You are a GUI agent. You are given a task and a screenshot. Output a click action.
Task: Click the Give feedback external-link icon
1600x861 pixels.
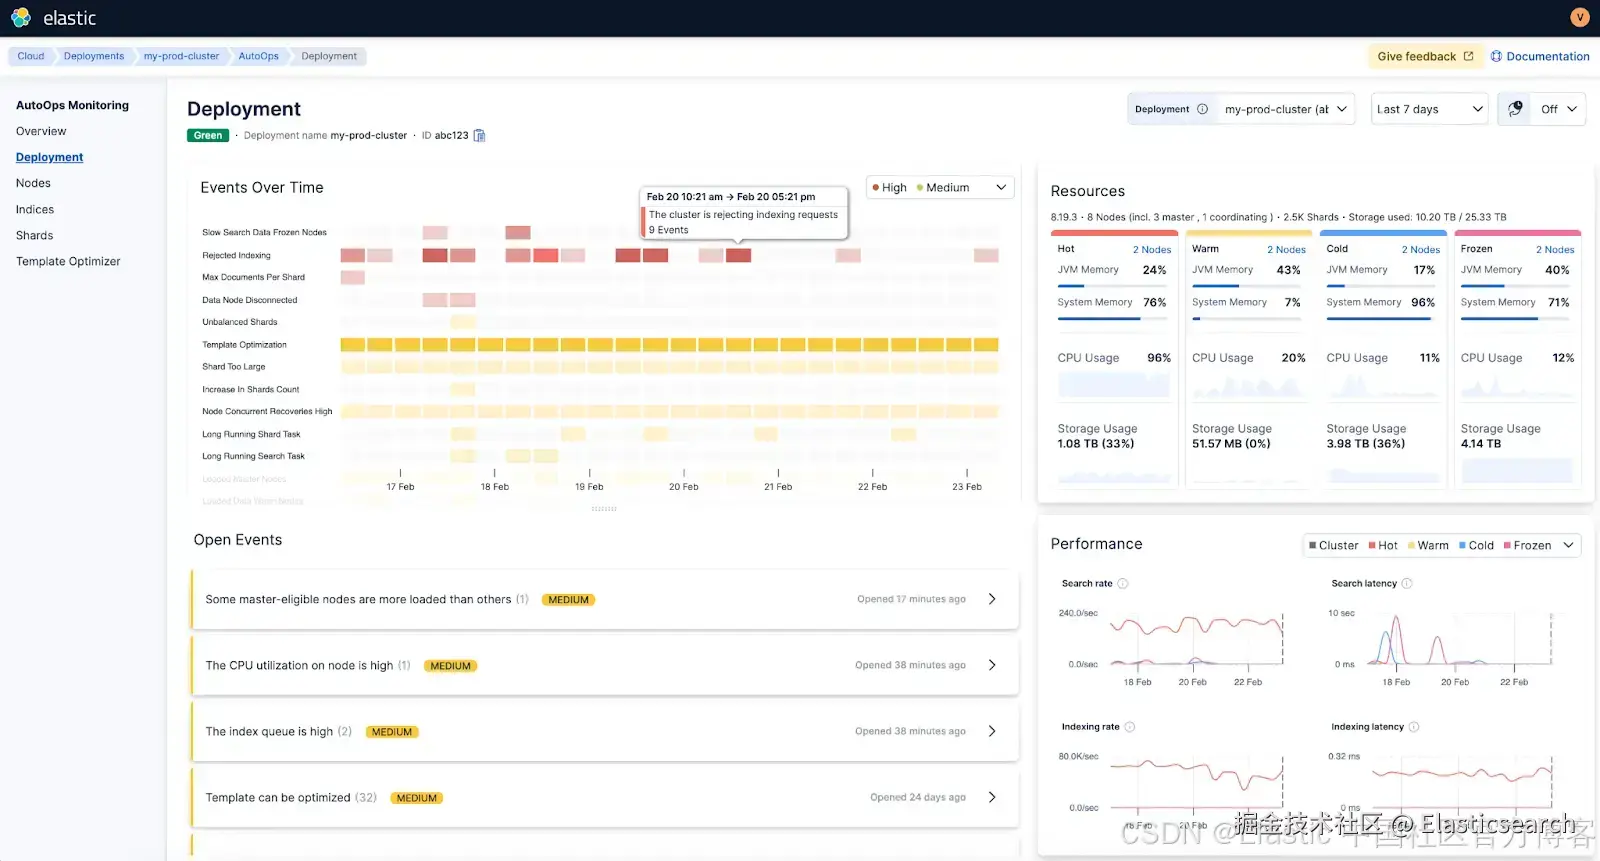pos(1468,56)
